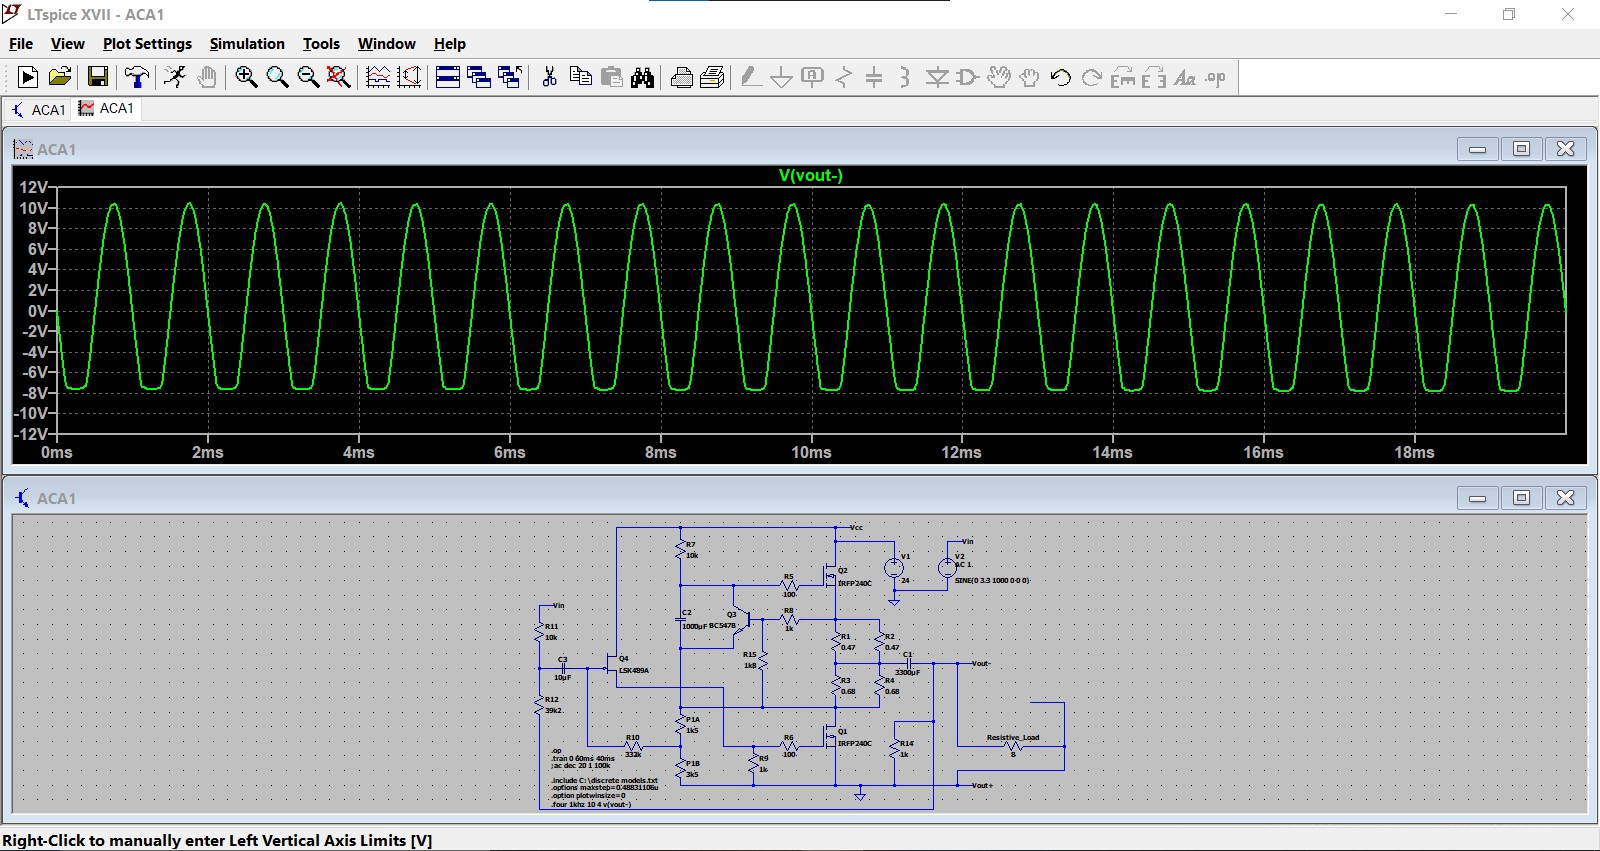The width and height of the screenshot is (1600, 851).
Task: Zoom to full extents with the crossed magnifier icon
Action: point(339,77)
